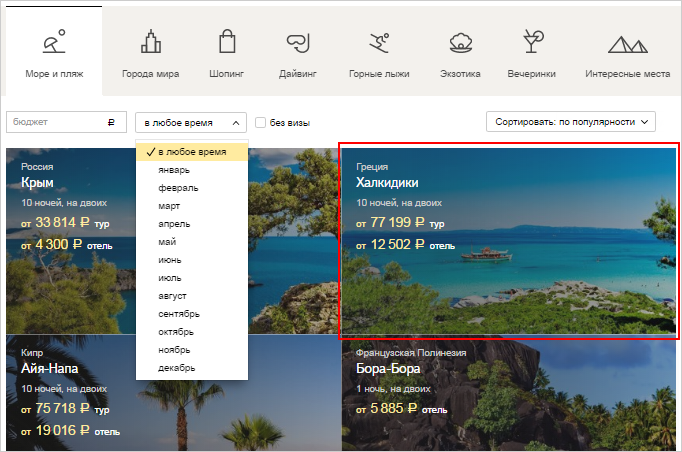This screenshot has height=452, width=682.
Task: Click the cocktail glass icon for Вечеринки
Action: tap(533, 41)
